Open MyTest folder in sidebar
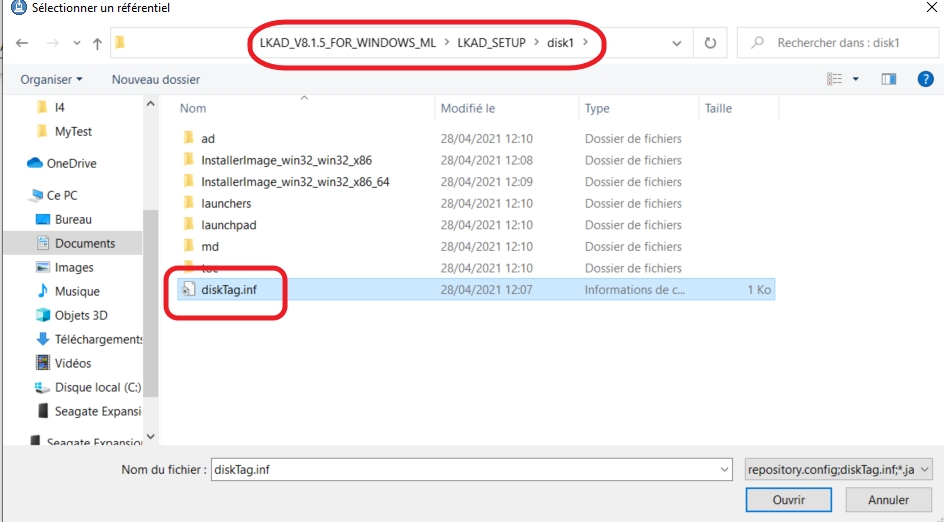This screenshot has height=522, width=944. [x=73, y=131]
